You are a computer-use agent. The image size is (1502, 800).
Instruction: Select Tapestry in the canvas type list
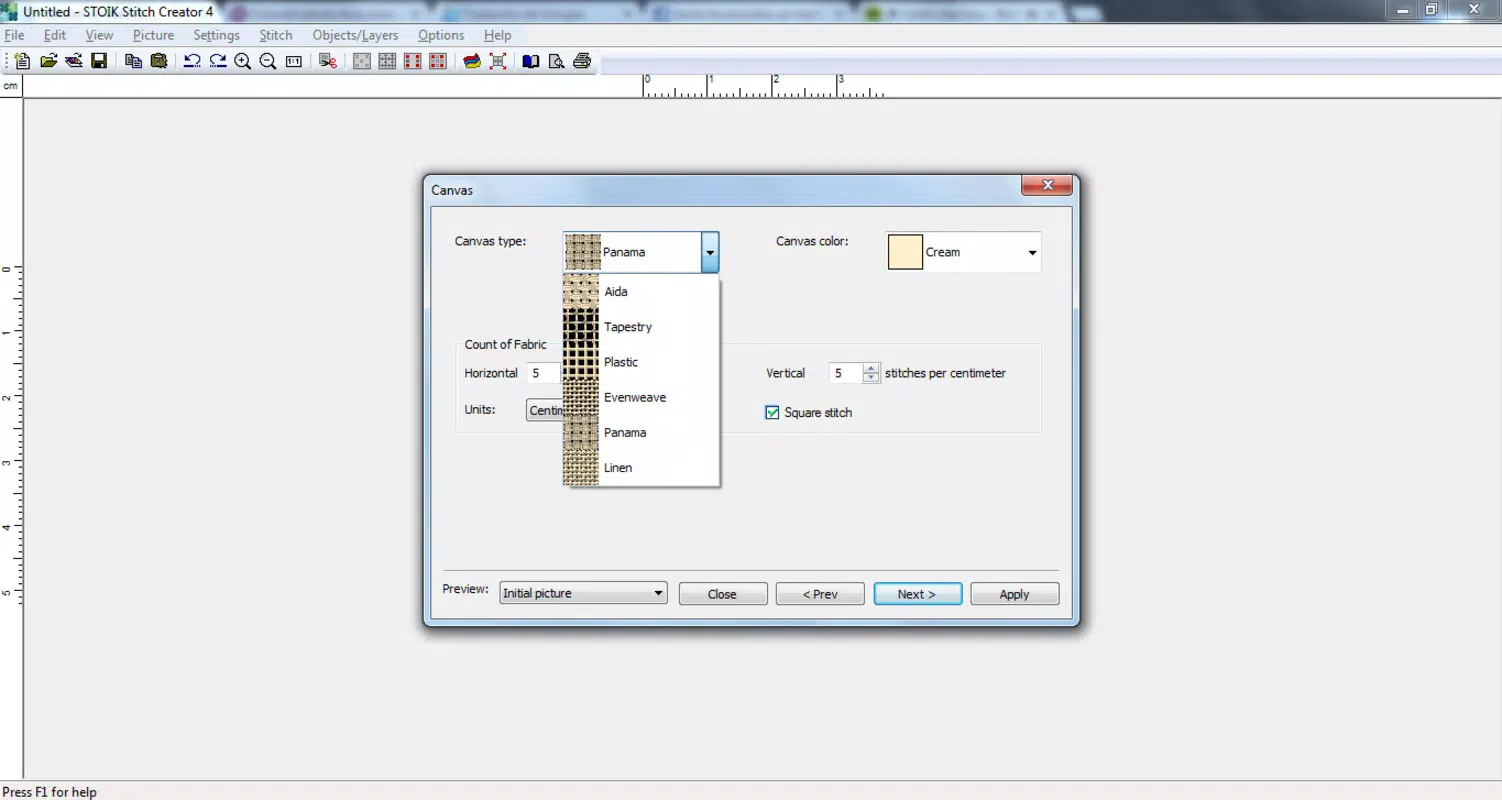pos(641,327)
